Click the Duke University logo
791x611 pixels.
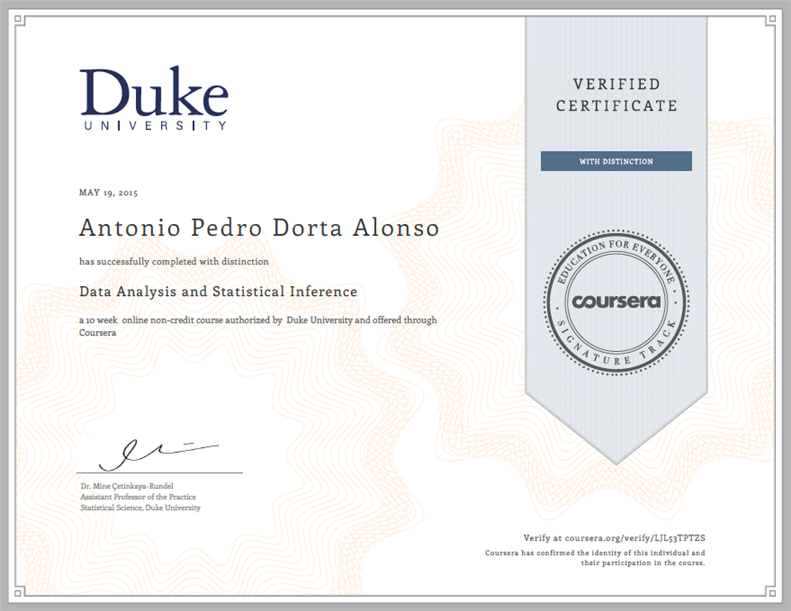pos(154,98)
